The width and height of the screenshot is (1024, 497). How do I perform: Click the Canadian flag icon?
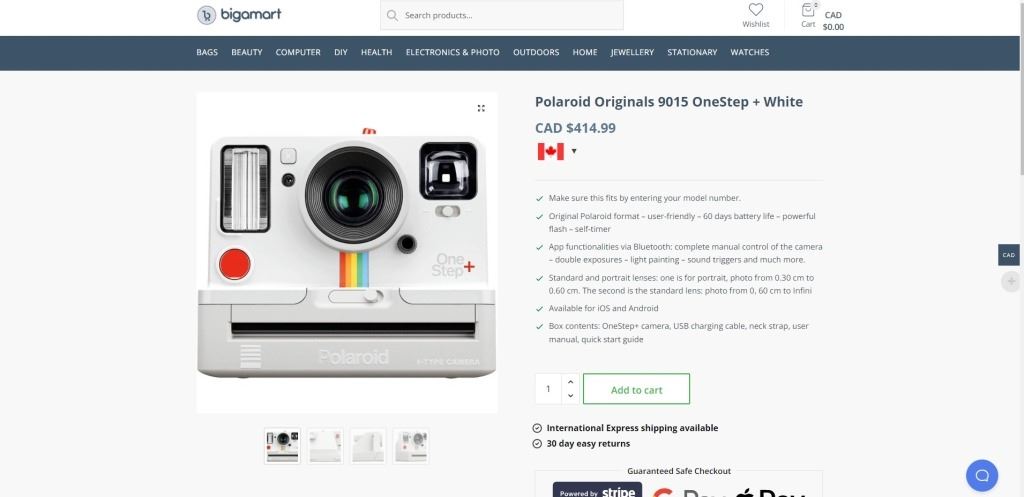[551, 151]
